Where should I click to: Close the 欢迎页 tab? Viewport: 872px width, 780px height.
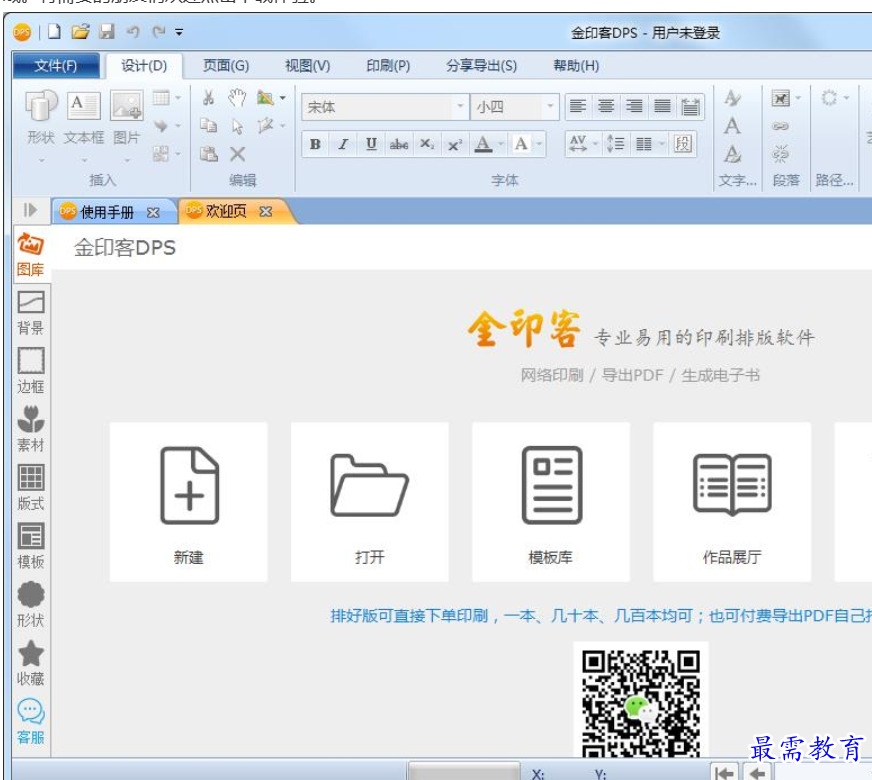(266, 212)
